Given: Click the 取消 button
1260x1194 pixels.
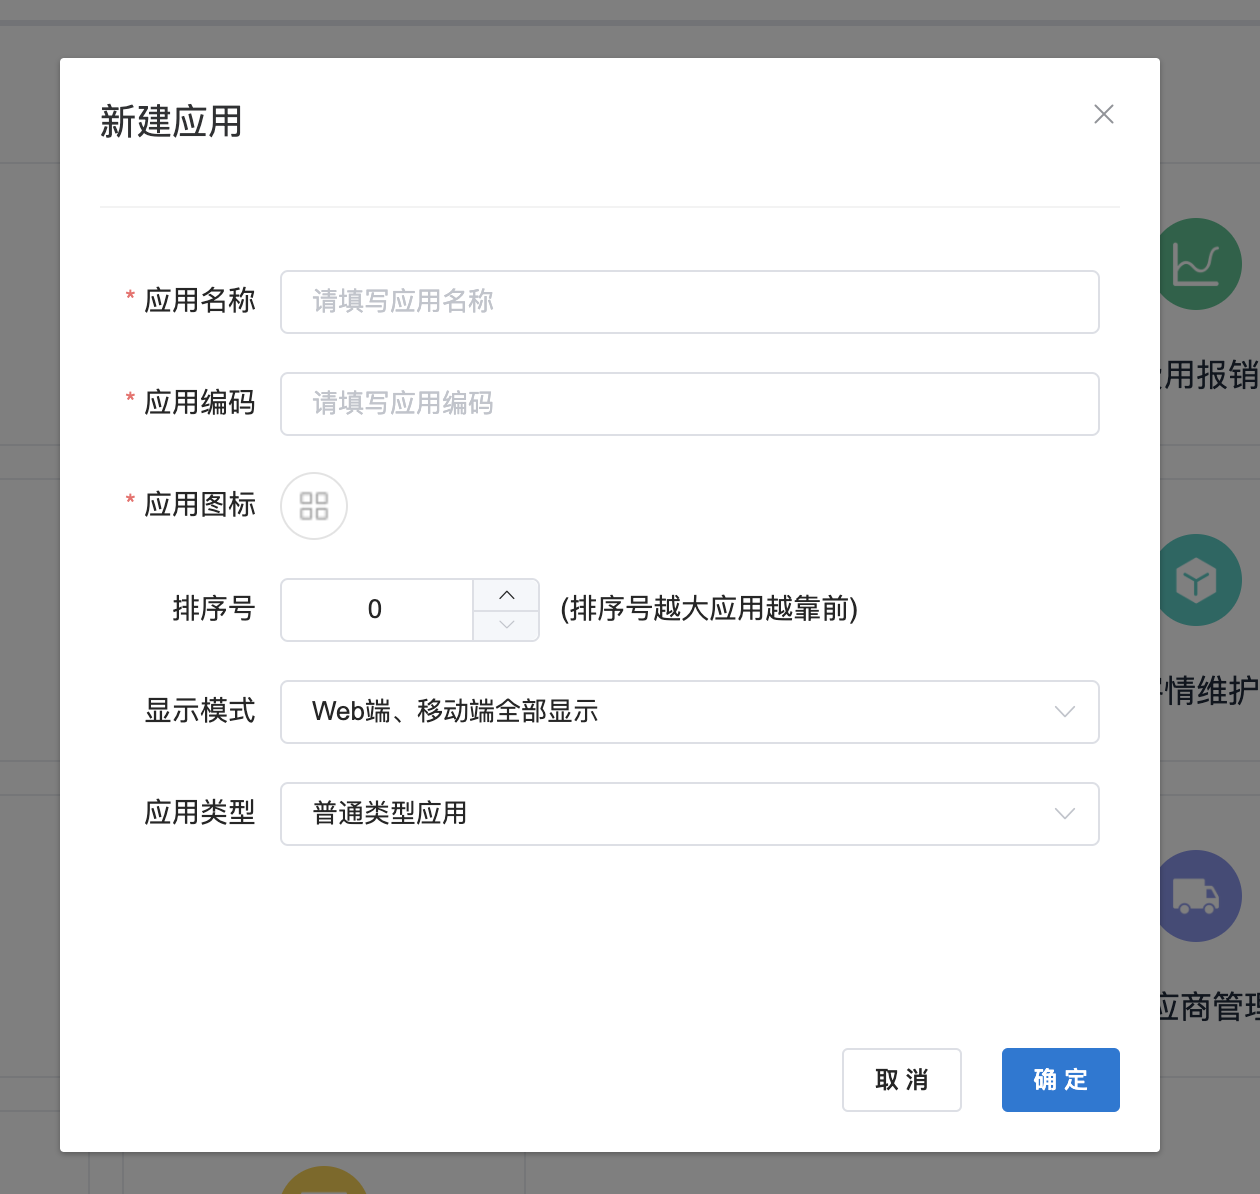Looking at the screenshot, I should (x=902, y=1080).
